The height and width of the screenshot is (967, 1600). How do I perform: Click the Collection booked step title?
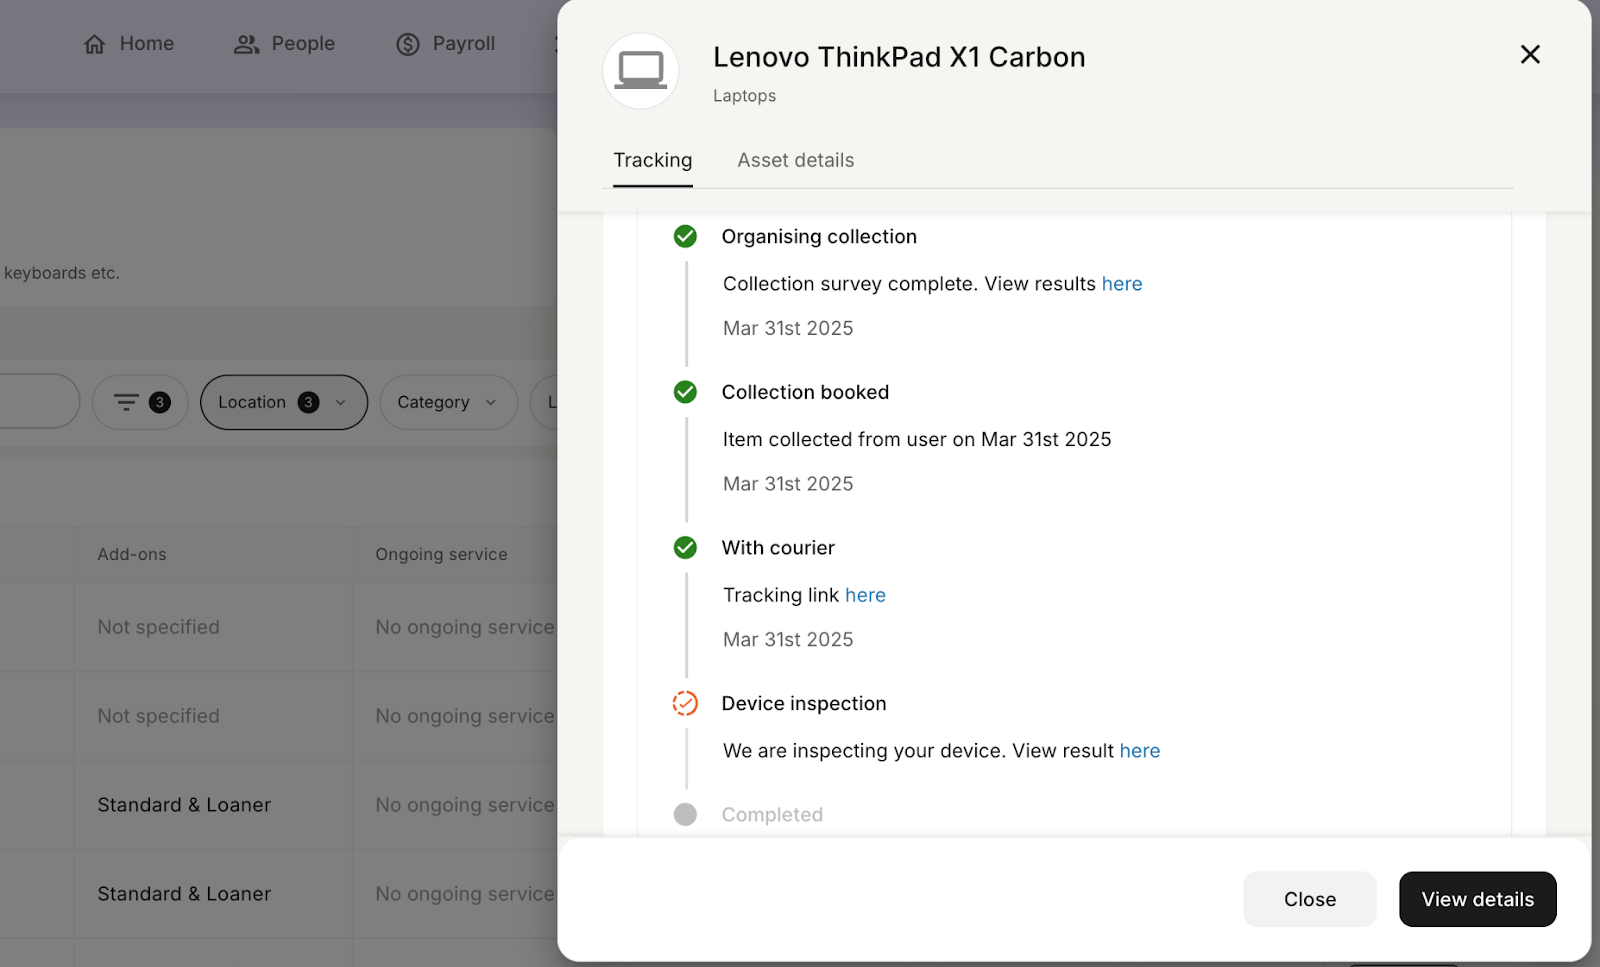pyautogui.click(x=805, y=392)
